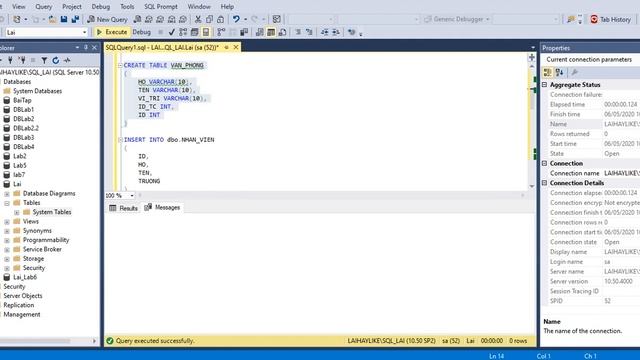Paste from clipboard in toolbar
The height and width of the screenshot is (360, 640).
[x=220, y=19]
